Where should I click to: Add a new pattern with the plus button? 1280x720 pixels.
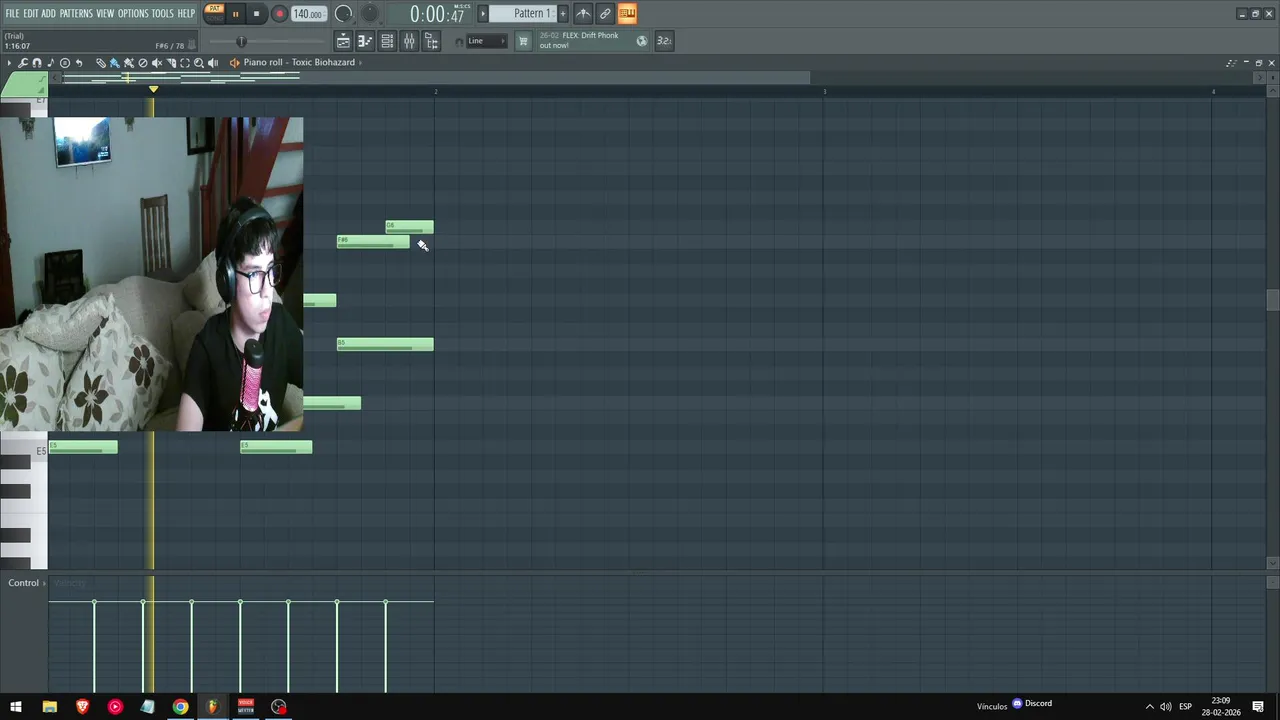563,13
